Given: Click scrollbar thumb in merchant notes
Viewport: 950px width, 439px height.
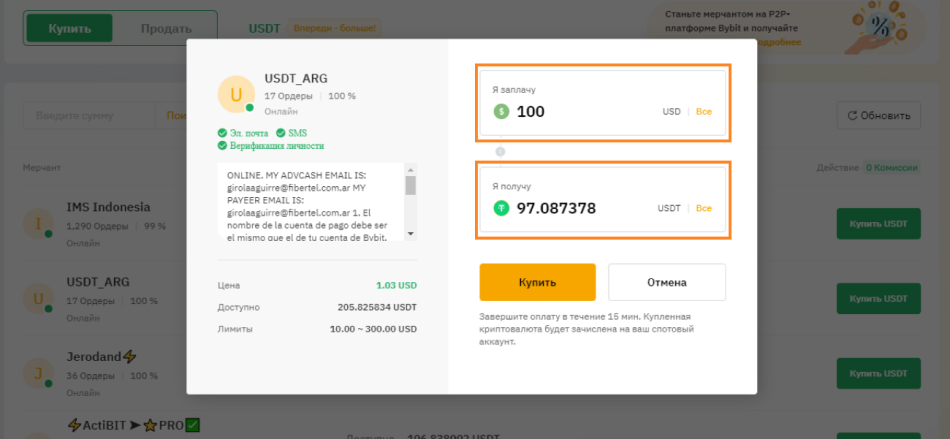Looking at the screenshot, I should click(x=410, y=185).
